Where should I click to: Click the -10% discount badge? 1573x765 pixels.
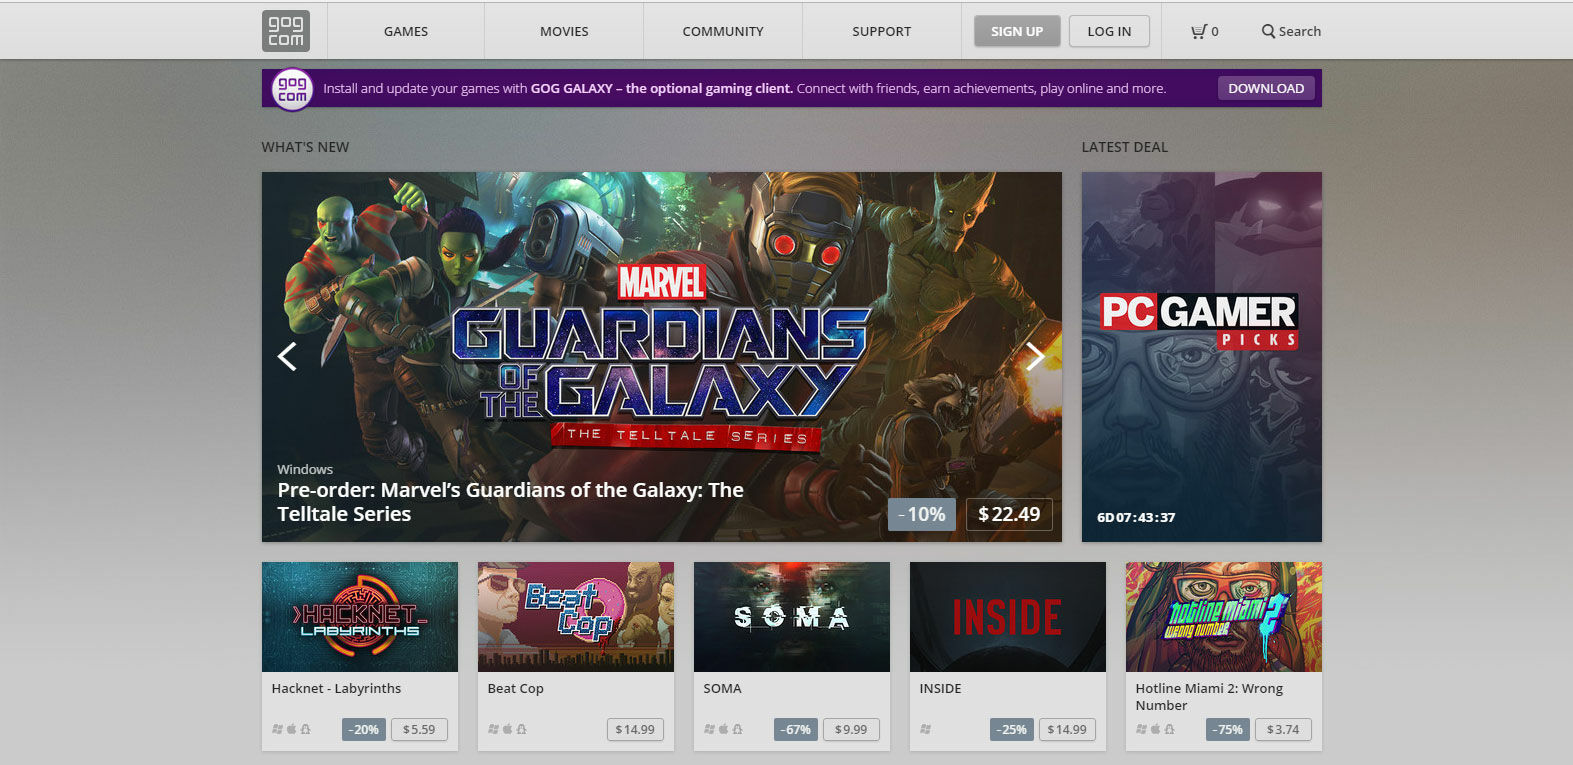tap(922, 514)
